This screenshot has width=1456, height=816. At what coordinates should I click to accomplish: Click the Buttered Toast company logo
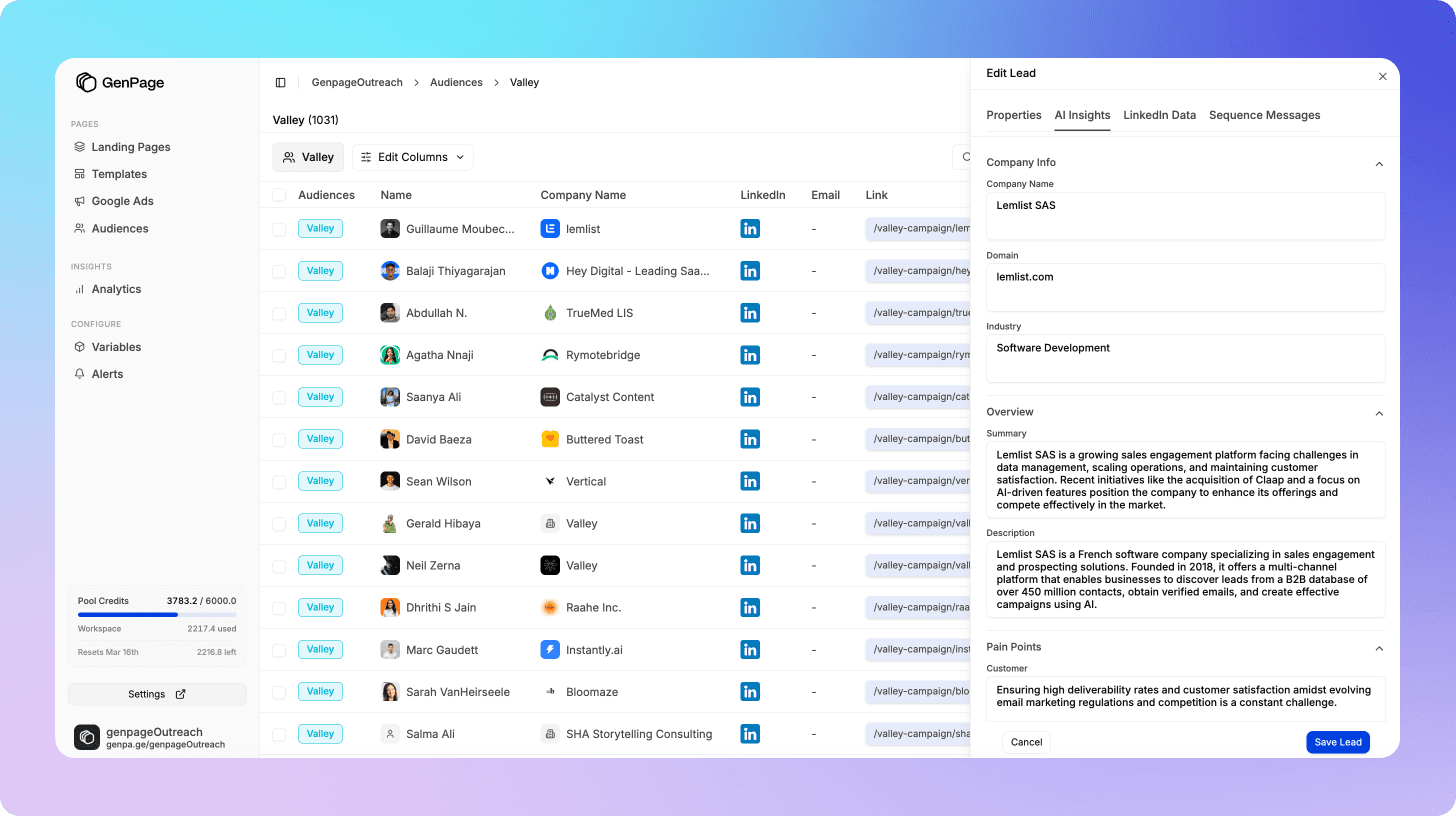click(x=550, y=439)
